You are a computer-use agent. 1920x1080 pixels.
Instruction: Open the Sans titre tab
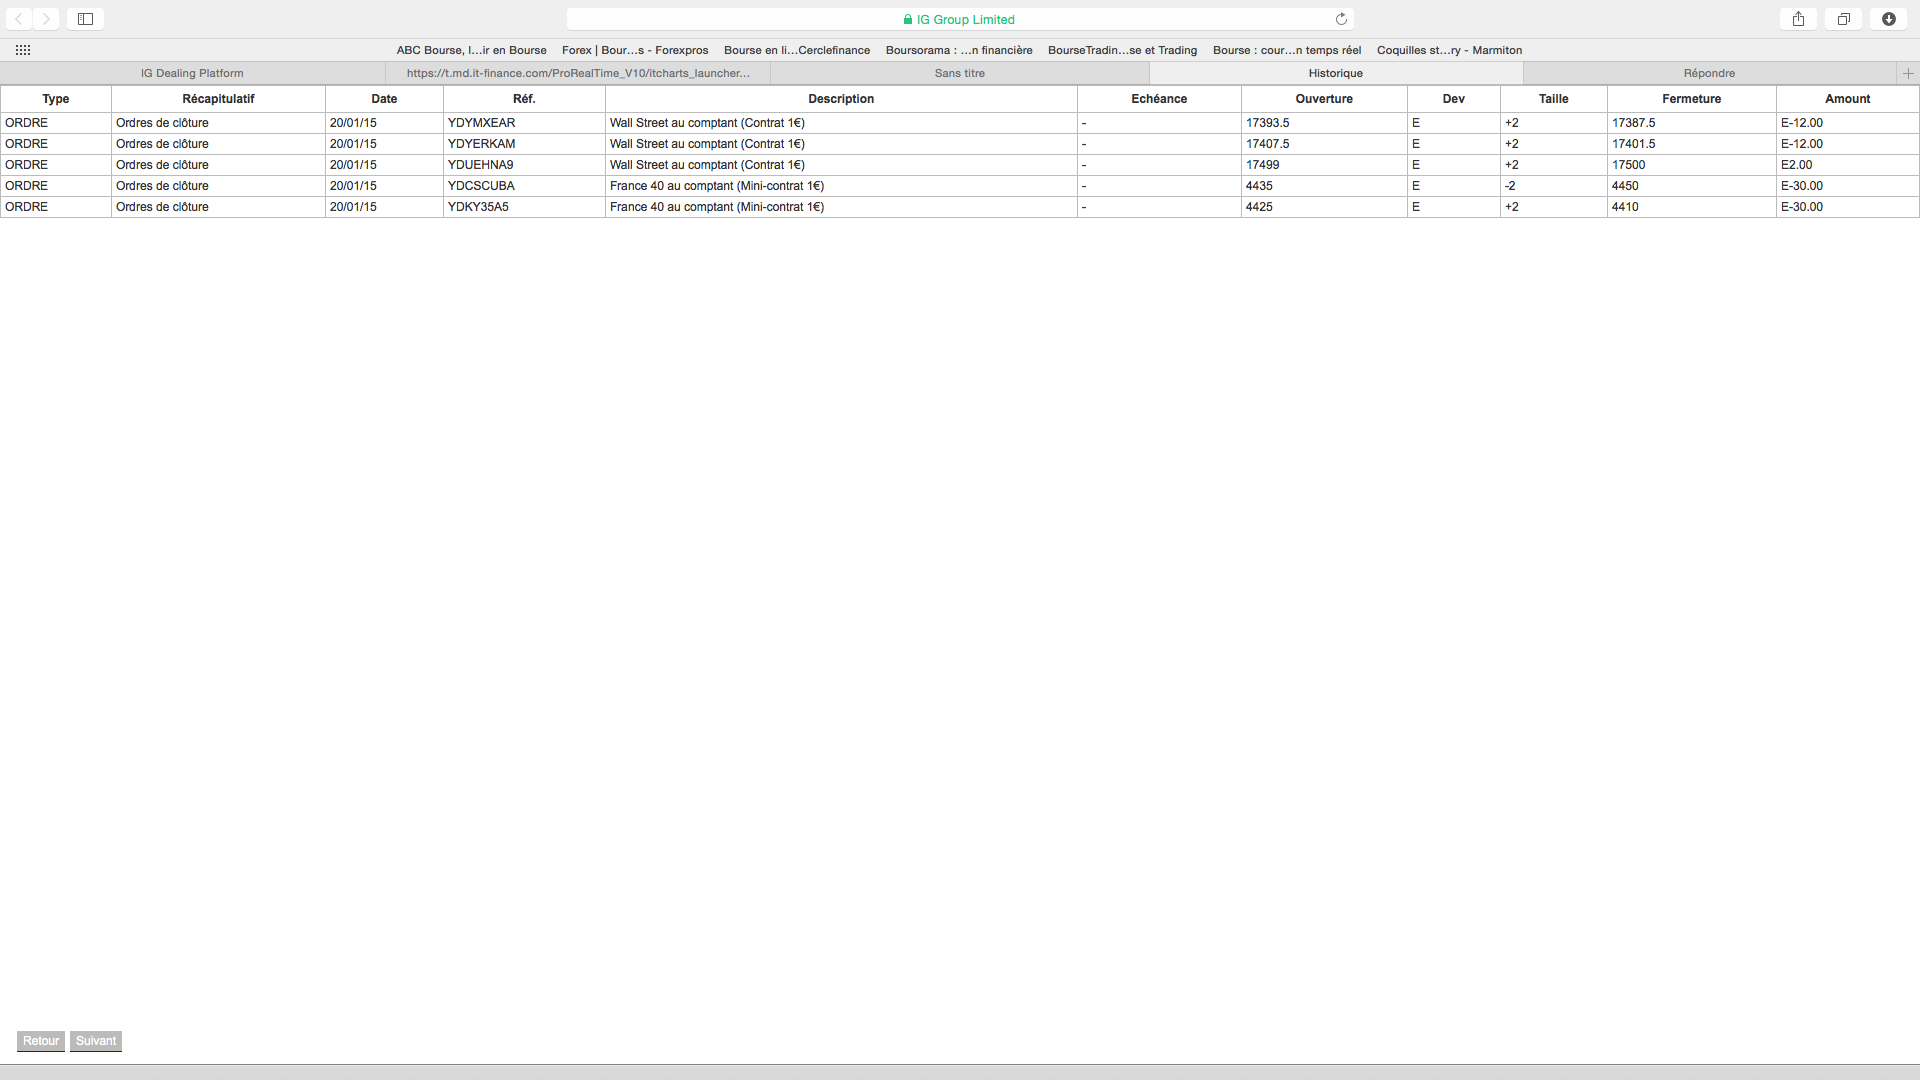click(959, 73)
